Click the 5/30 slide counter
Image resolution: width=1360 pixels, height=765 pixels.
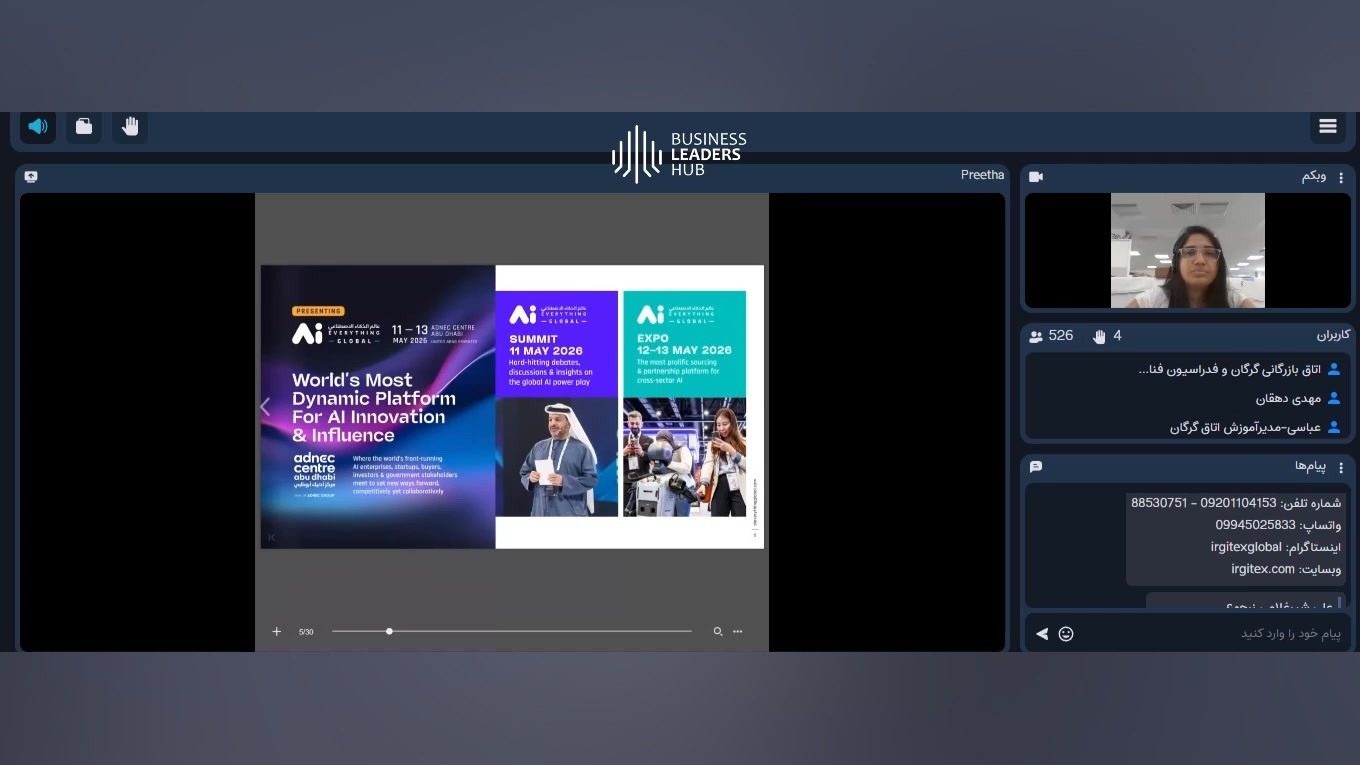click(x=306, y=632)
